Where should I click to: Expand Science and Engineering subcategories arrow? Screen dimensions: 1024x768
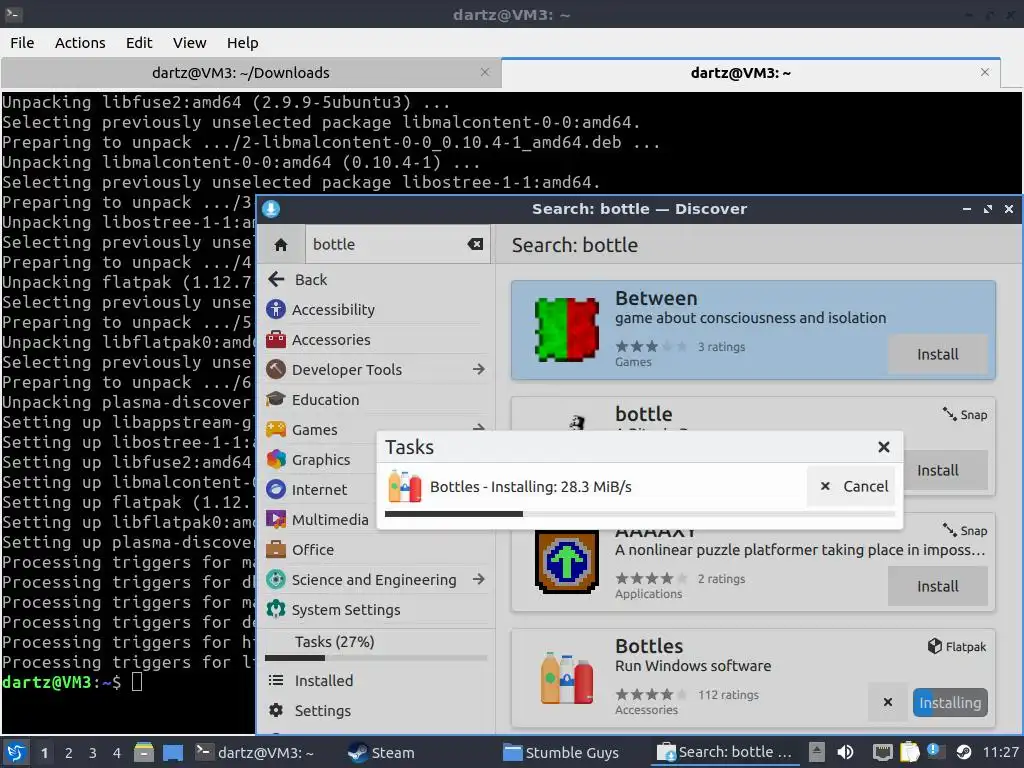pyautogui.click(x=479, y=579)
